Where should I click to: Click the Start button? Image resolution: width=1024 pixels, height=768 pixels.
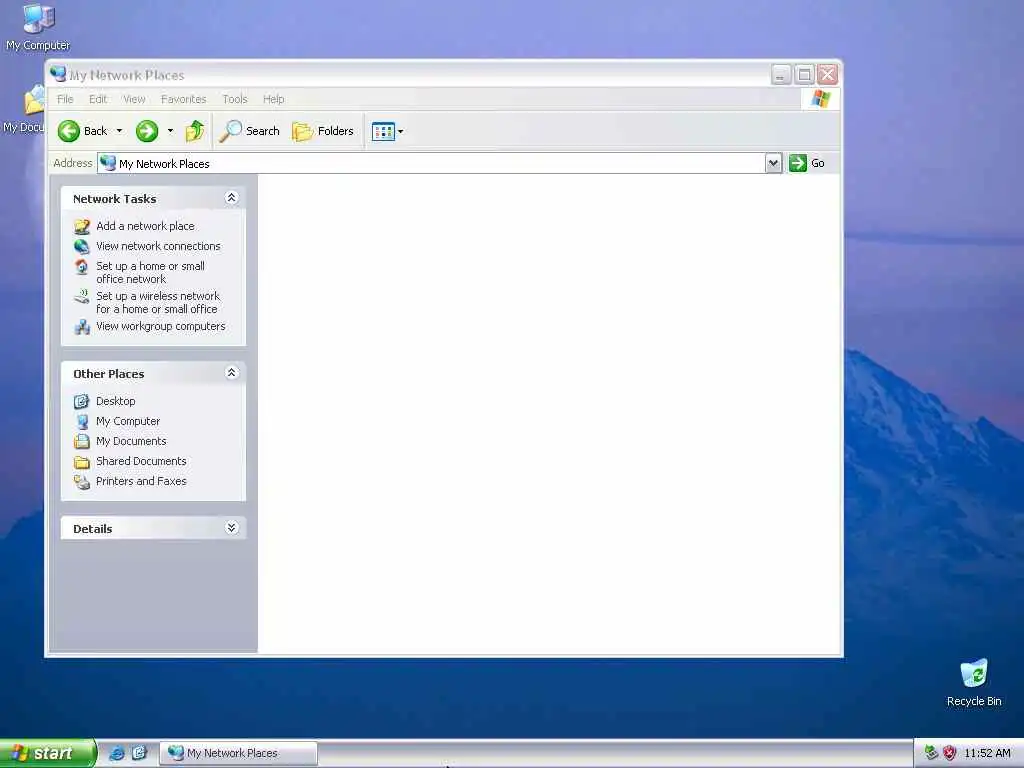(48, 753)
